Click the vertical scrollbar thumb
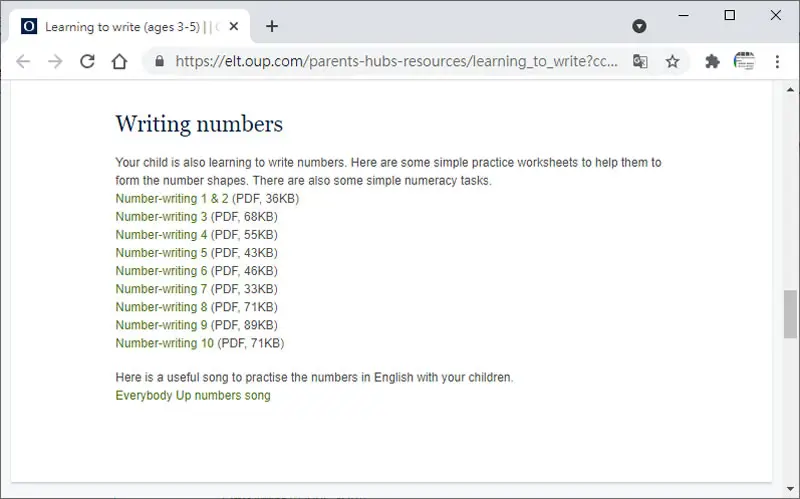Viewport: 800px width, 499px height. (790, 314)
